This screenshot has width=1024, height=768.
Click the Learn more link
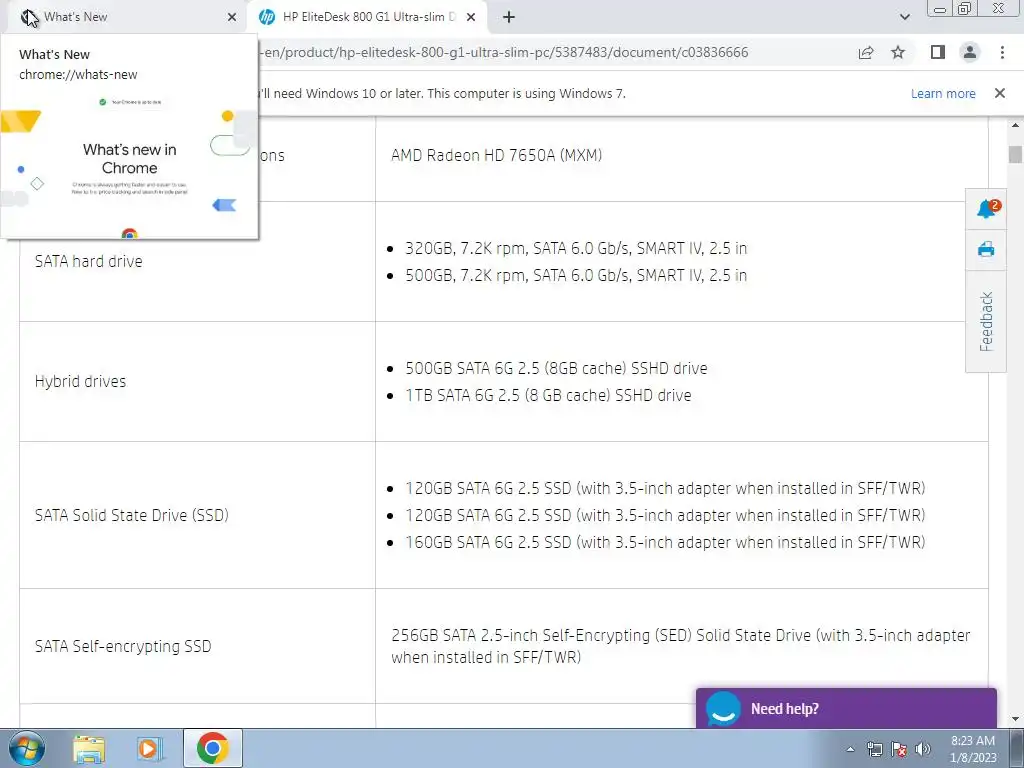coord(943,93)
